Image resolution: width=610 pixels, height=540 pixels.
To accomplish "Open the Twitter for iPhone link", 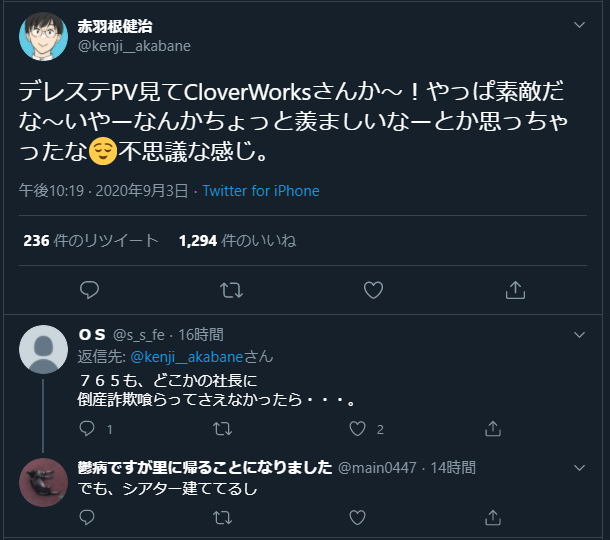I will (261, 191).
